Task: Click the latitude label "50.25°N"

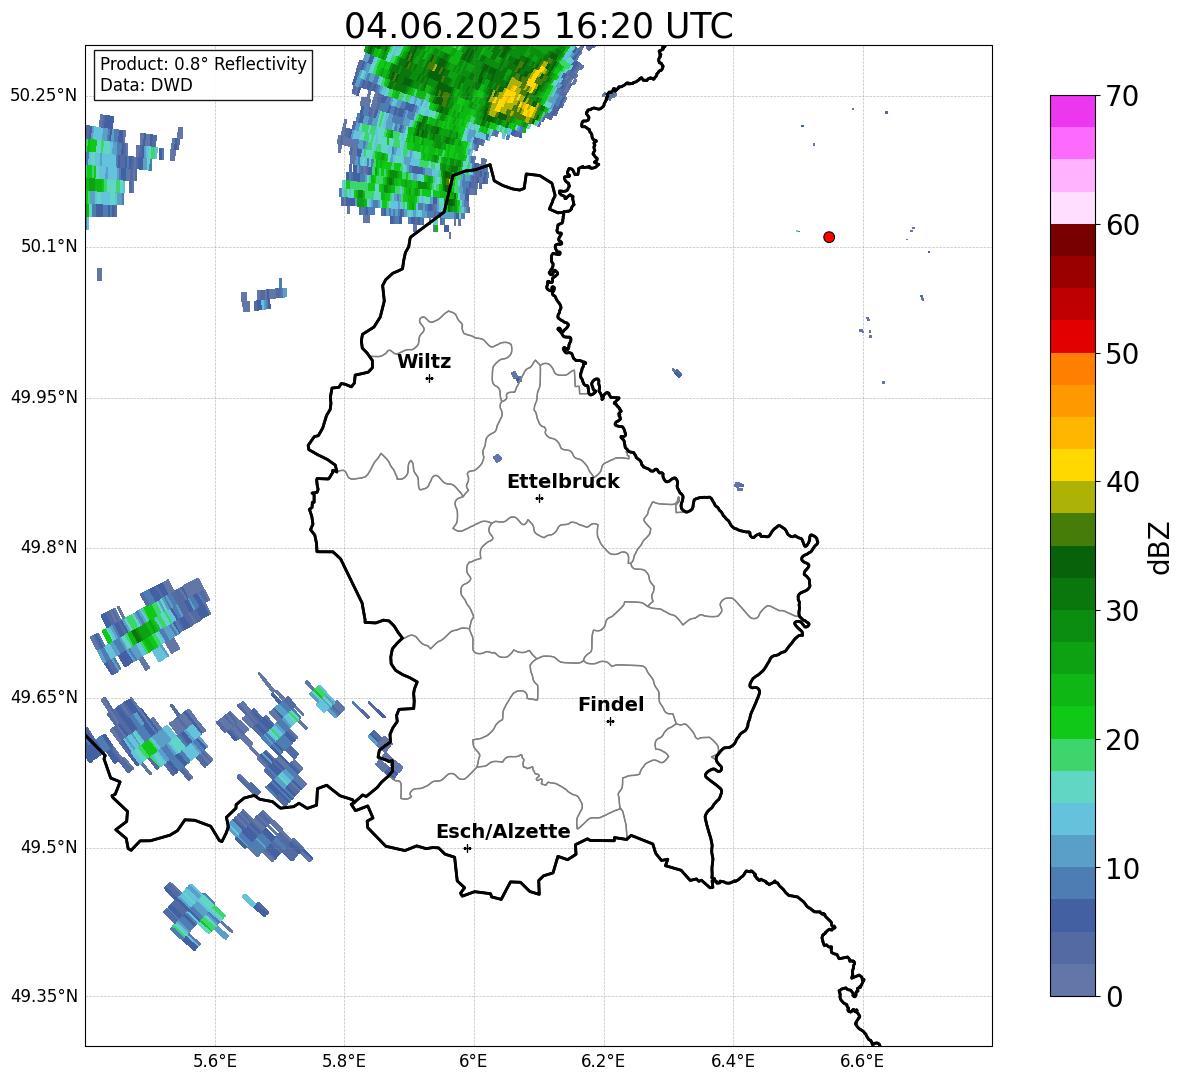Action: (44, 96)
